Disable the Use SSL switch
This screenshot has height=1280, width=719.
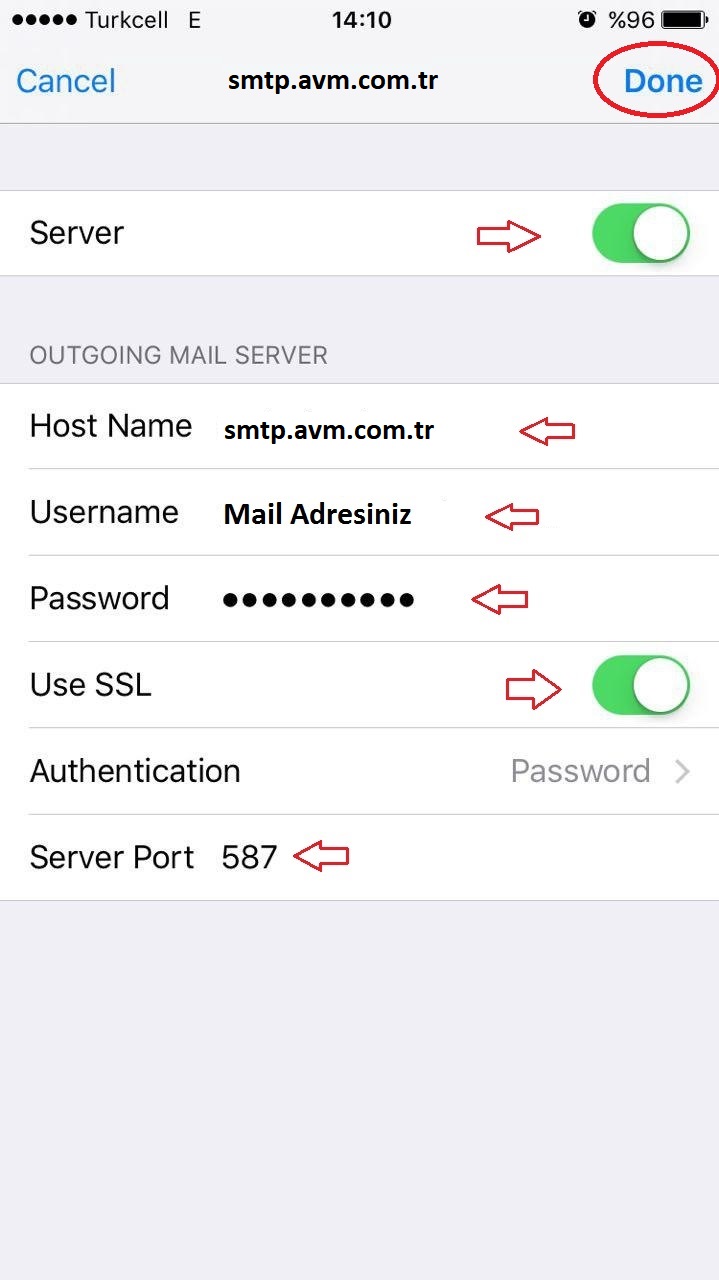coord(641,686)
